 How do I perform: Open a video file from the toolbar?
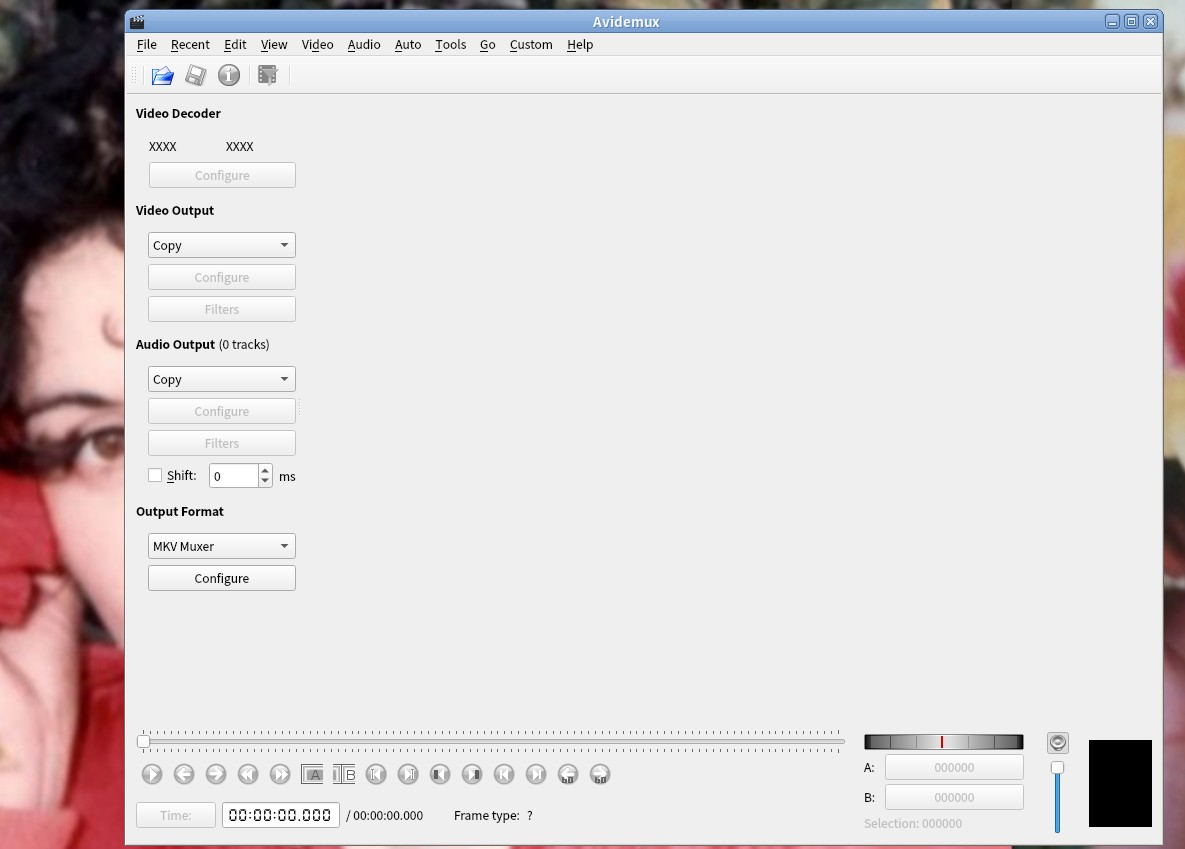[162, 75]
